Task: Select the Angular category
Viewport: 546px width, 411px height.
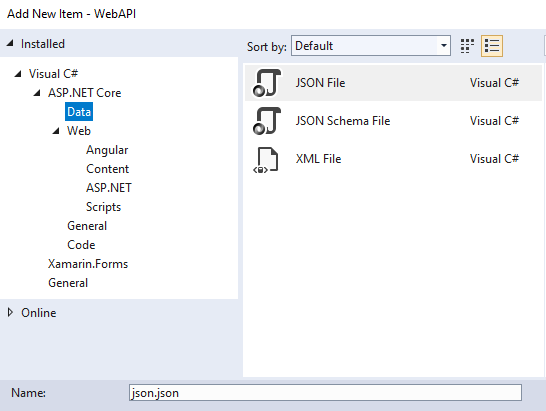Action: coord(107,150)
